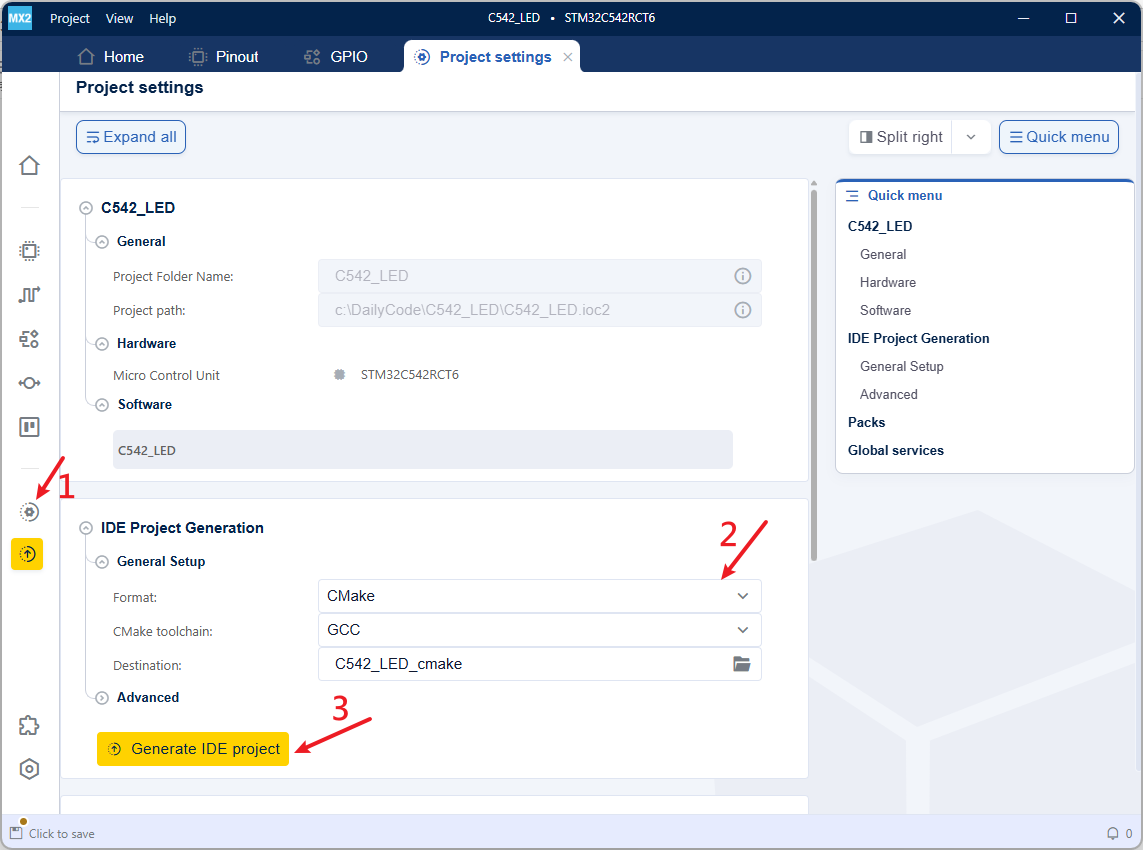Click the Project Folder Name field
1143x850 pixels.
pyautogui.click(x=539, y=276)
